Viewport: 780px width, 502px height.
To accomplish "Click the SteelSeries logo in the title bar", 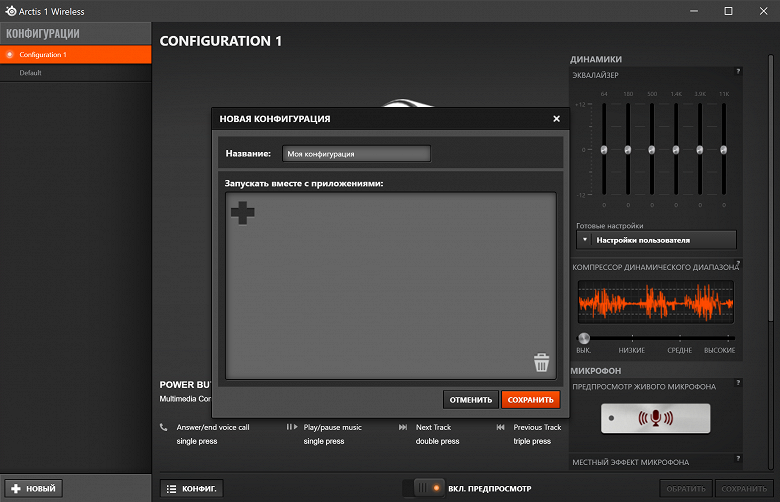I will (x=10, y=11).
